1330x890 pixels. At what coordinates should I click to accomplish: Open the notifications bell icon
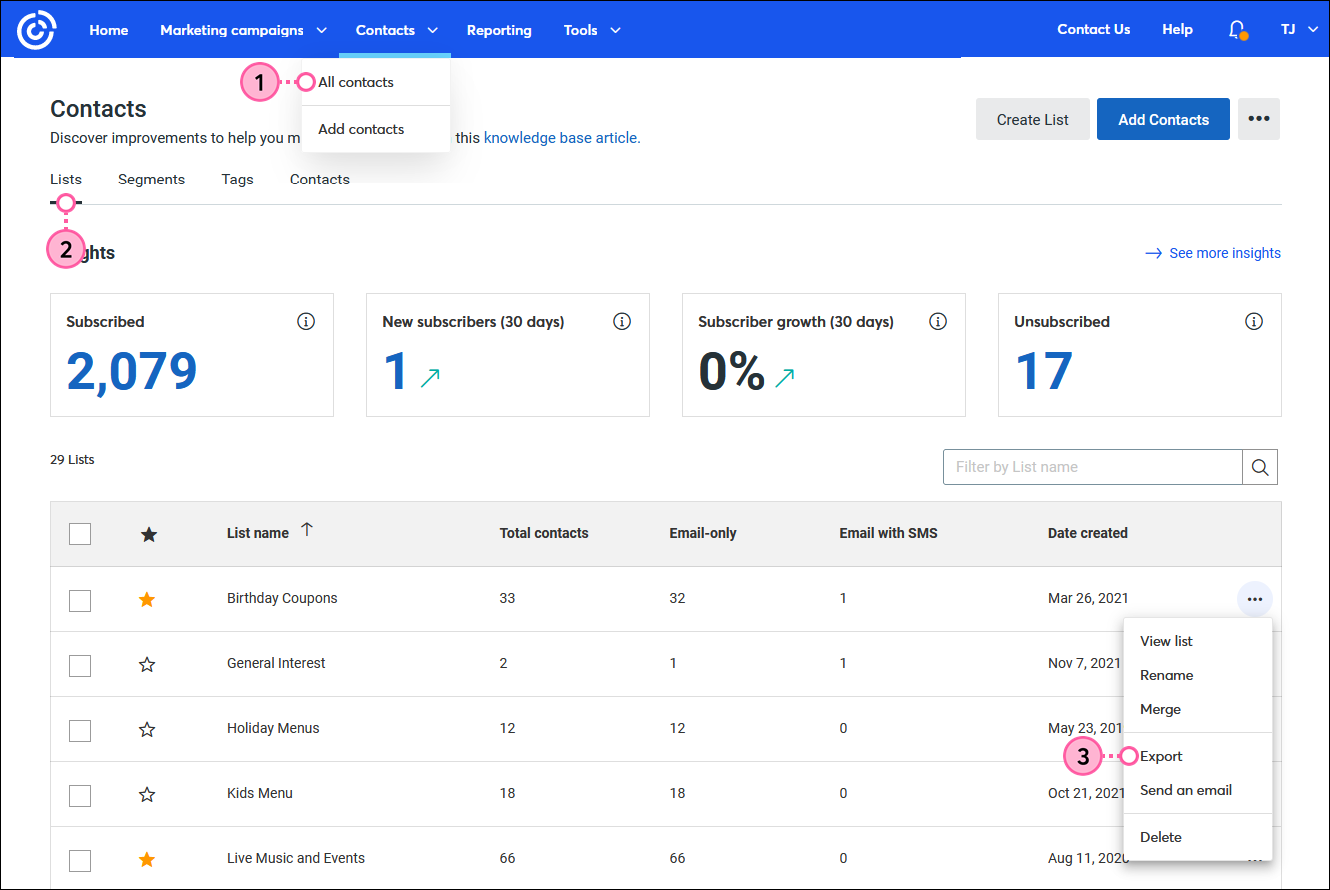pos(1237,30)
